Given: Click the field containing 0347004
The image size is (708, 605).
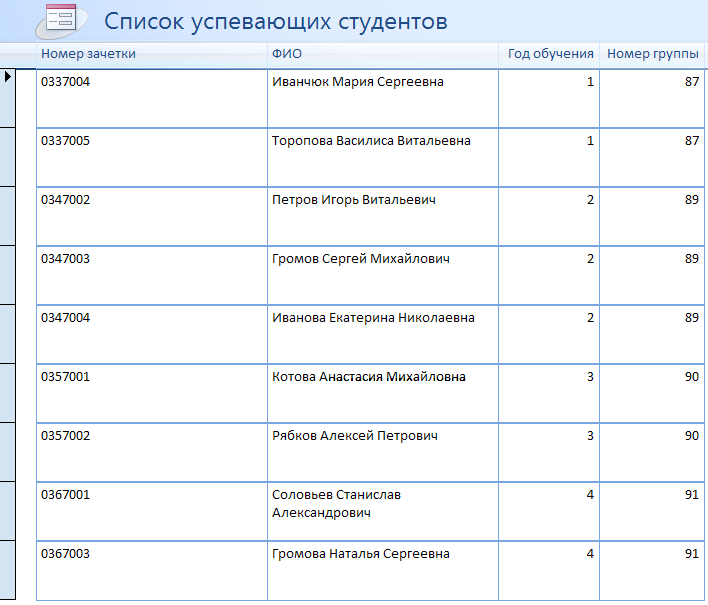Looking at the screenshot, I should pyautogui.click(x=152, y=335).
